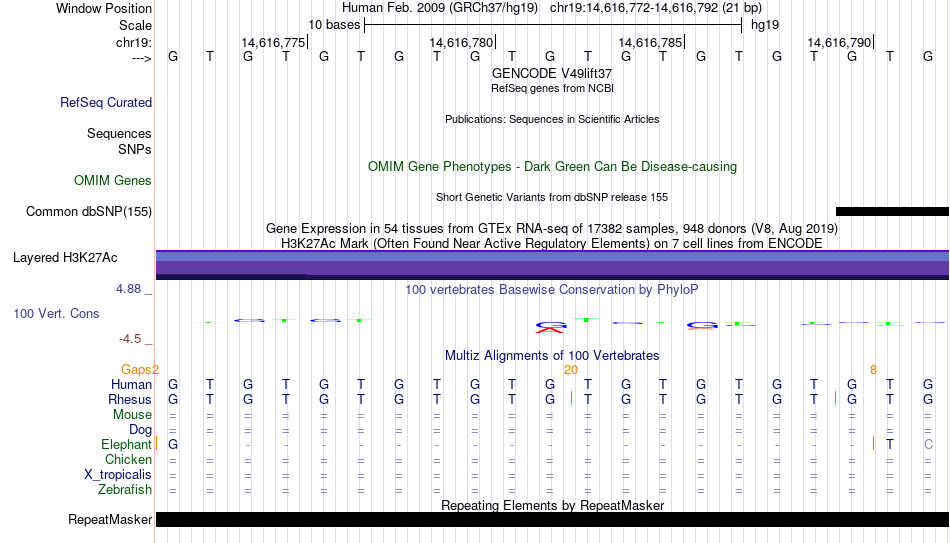
Task: Click the GTEx Gene Expression track title
Action: click(x=552, y=228)
